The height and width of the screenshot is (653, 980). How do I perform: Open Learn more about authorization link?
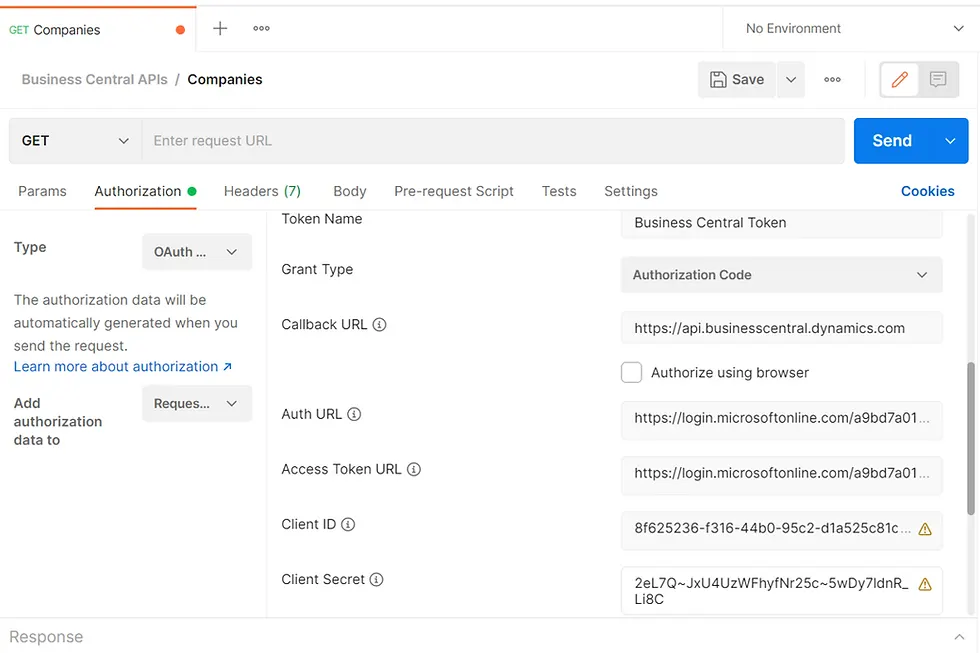122,367
